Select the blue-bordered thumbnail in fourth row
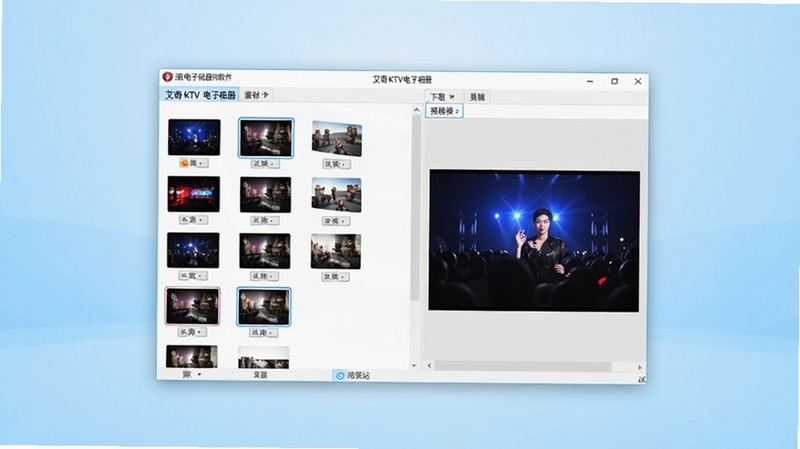The image size is (800, 449). pos(264,307)
